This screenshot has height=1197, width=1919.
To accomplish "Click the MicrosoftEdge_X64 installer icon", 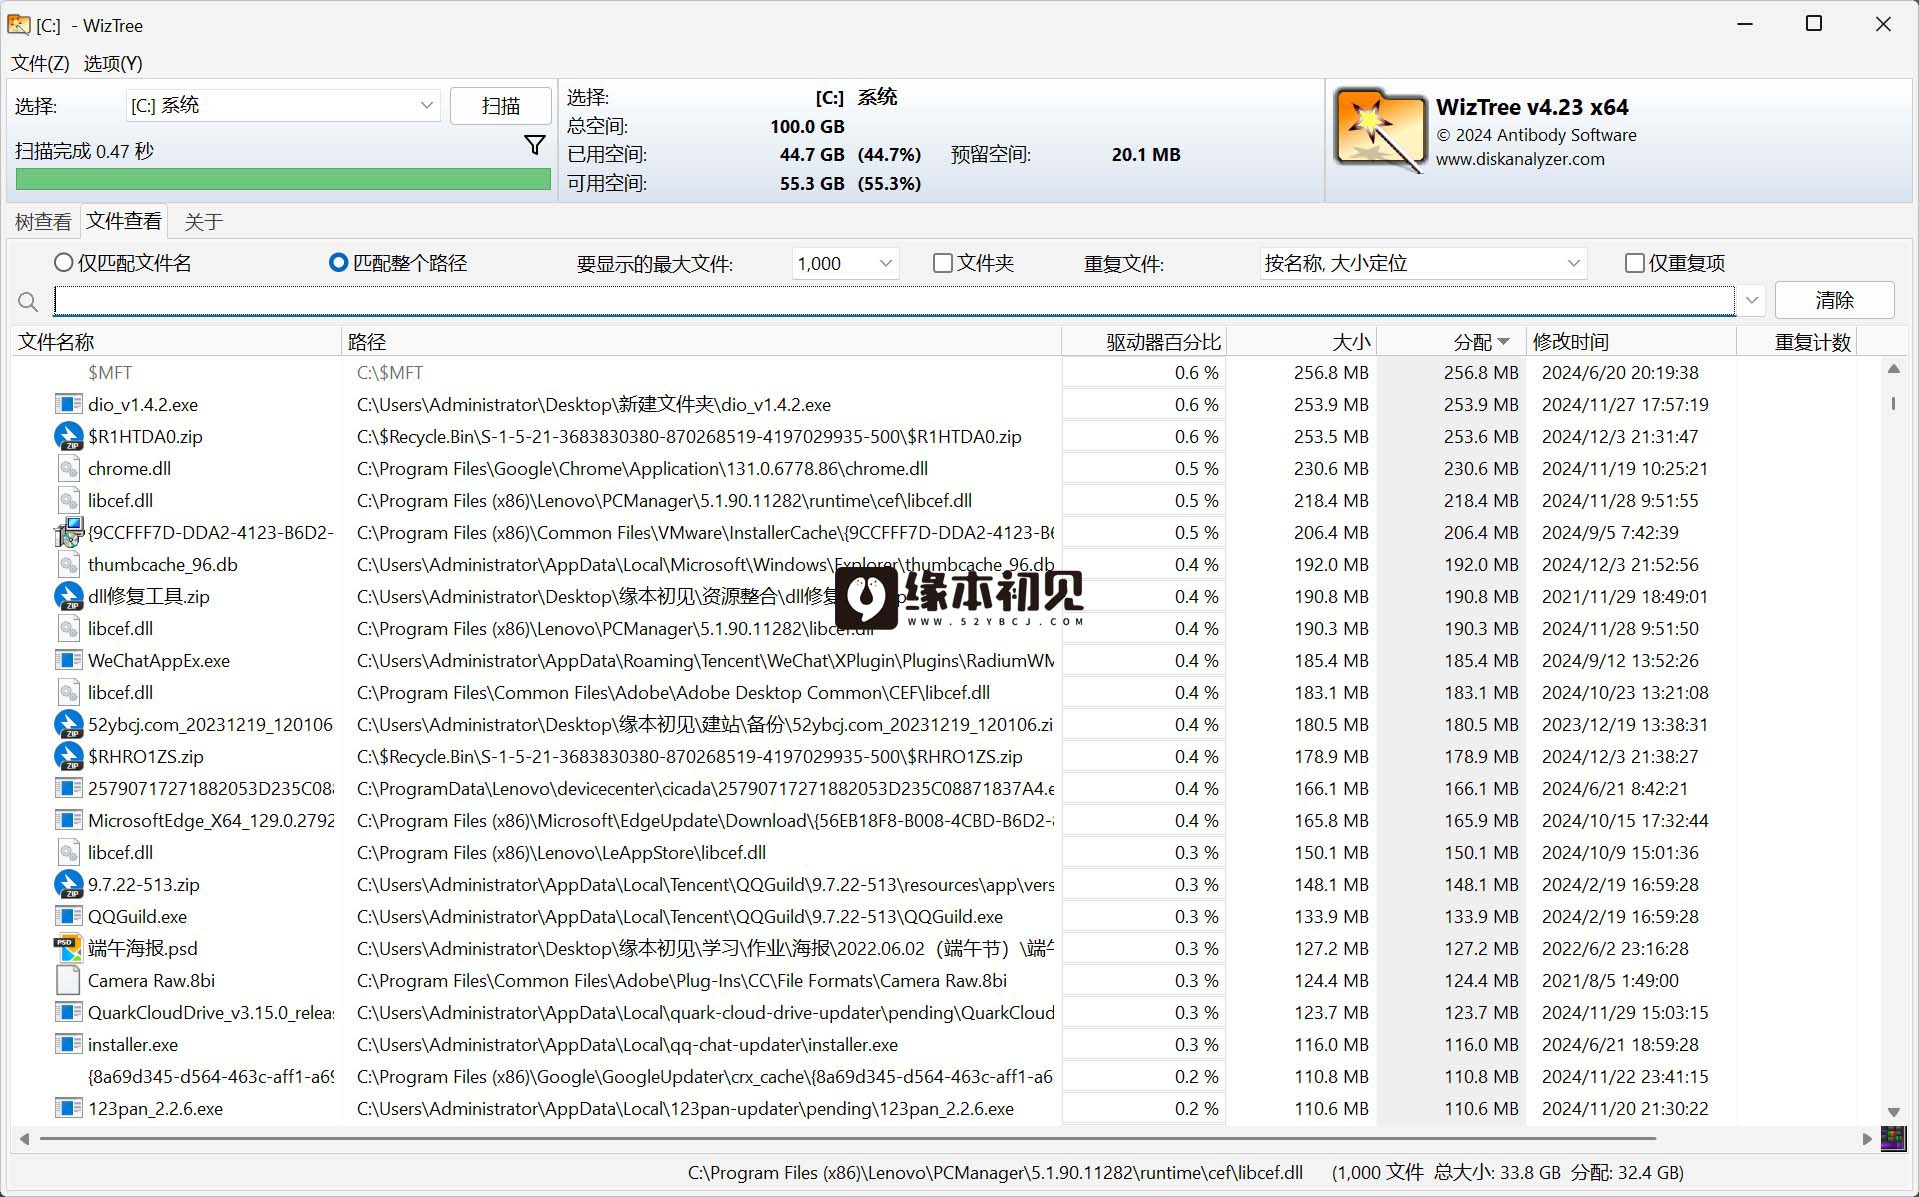I will coord(68,820).
